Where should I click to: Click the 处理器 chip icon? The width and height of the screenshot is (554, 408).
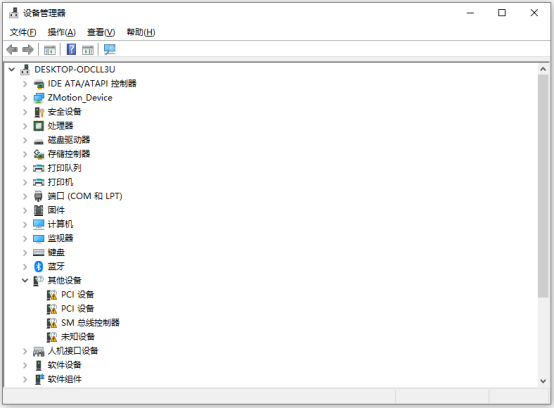coord(39,126)
